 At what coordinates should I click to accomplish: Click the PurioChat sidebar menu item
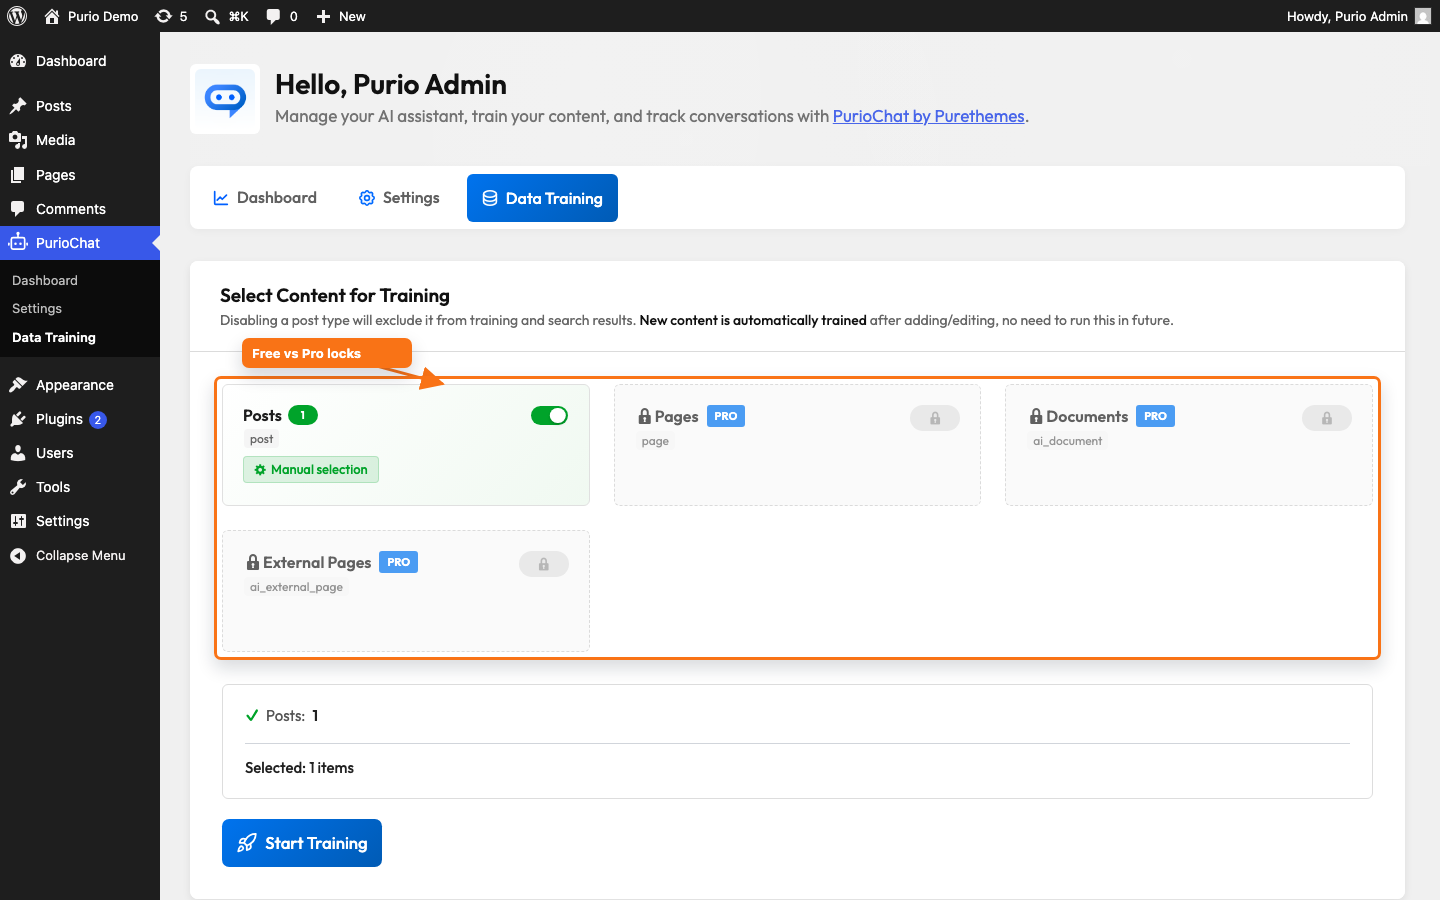(x=80, y=243)
